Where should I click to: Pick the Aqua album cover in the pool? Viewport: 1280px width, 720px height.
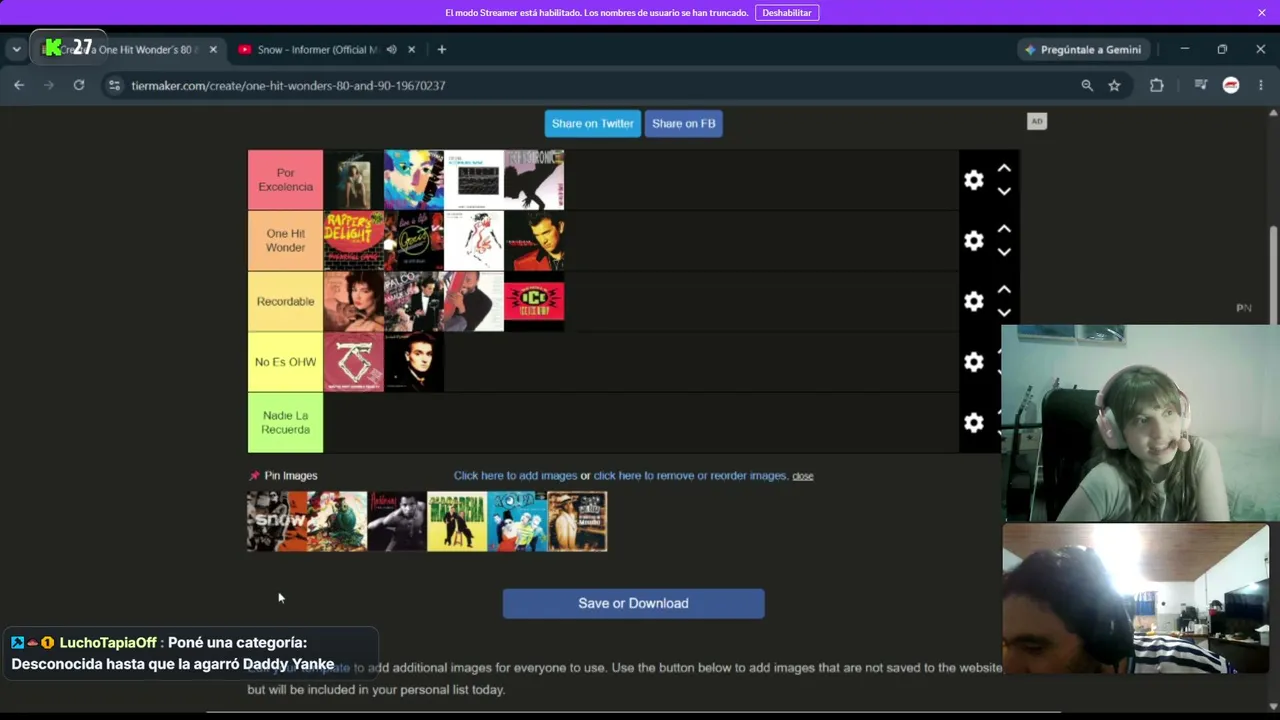(x=517, y=521)
